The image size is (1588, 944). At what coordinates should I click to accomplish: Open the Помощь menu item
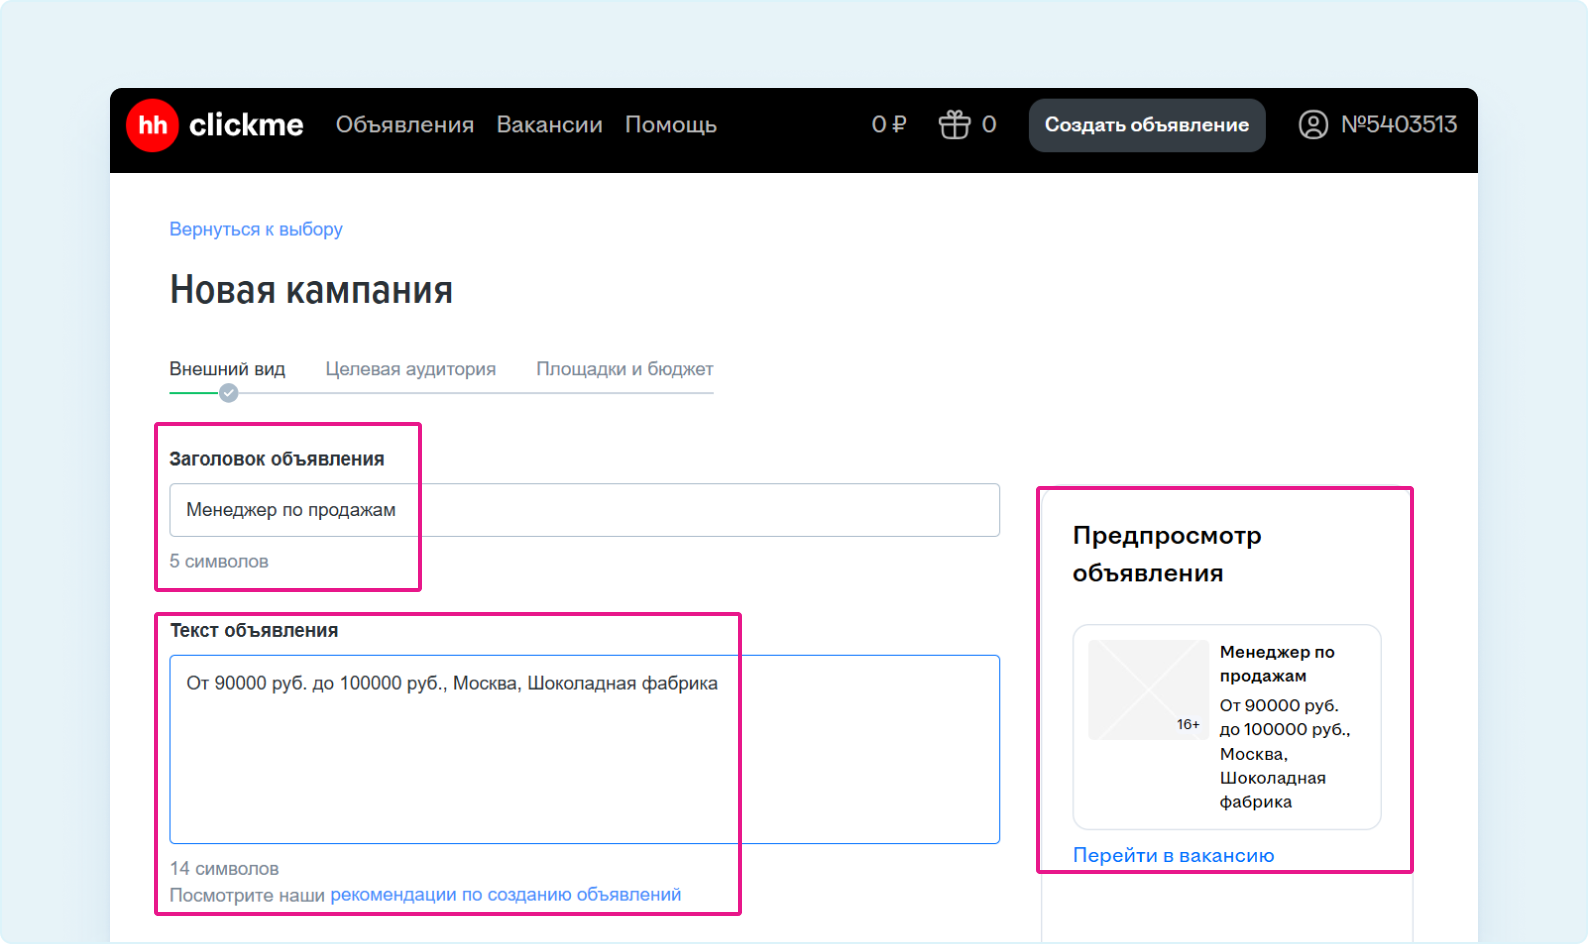pos(671,125)
